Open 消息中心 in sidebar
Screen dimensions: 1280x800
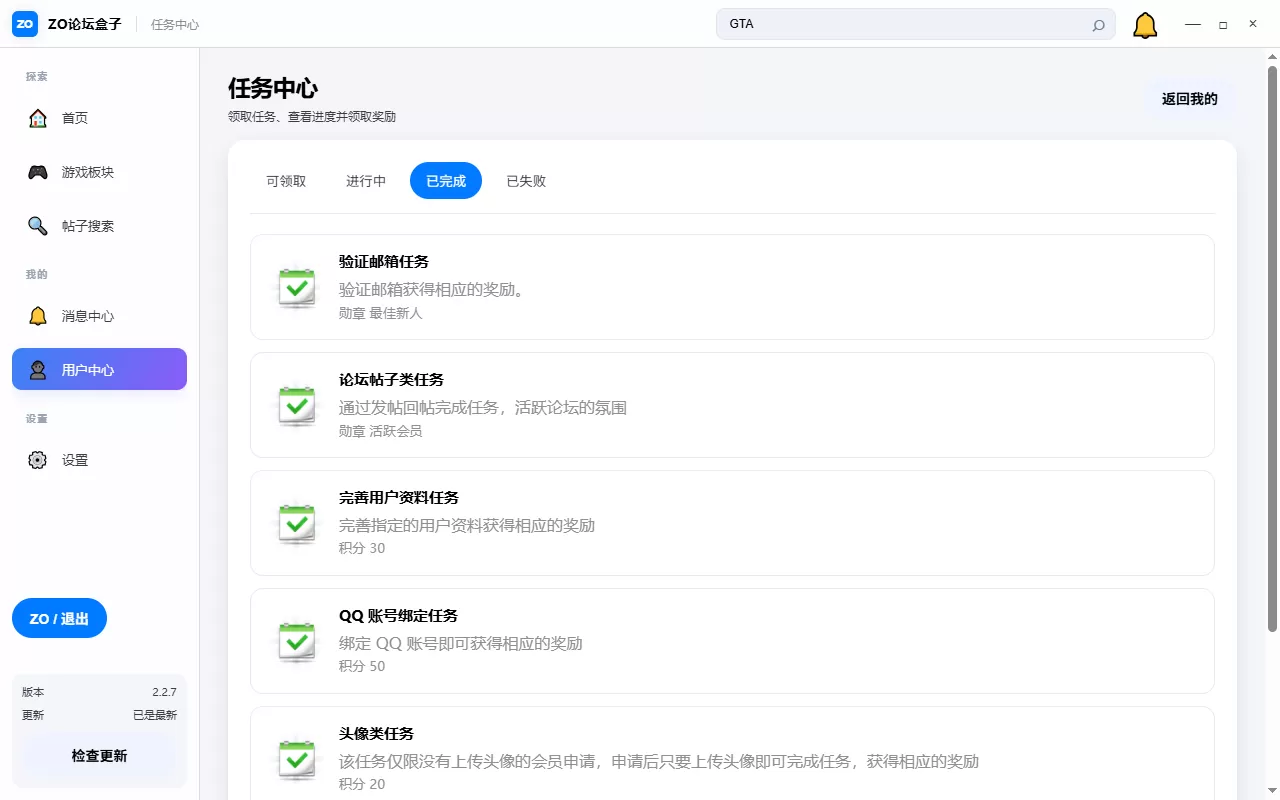99,316
